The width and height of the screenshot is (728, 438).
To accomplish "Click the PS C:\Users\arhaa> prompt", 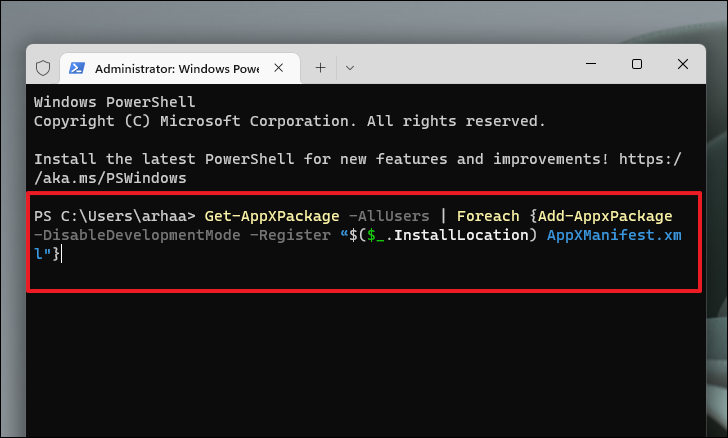I will coord(115,216).
